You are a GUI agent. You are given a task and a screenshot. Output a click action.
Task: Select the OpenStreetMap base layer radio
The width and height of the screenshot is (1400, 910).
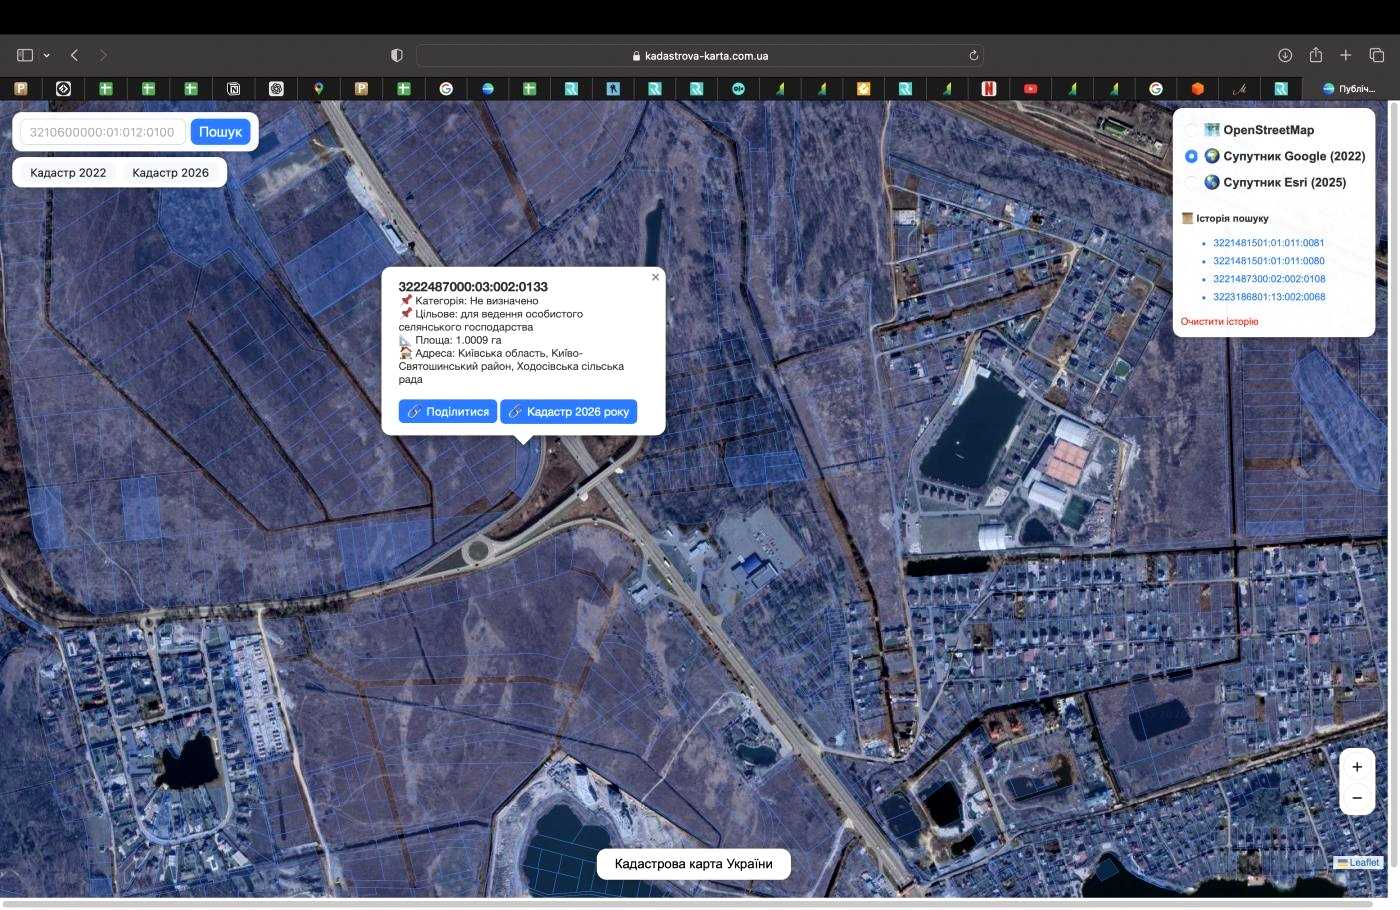1191,130
